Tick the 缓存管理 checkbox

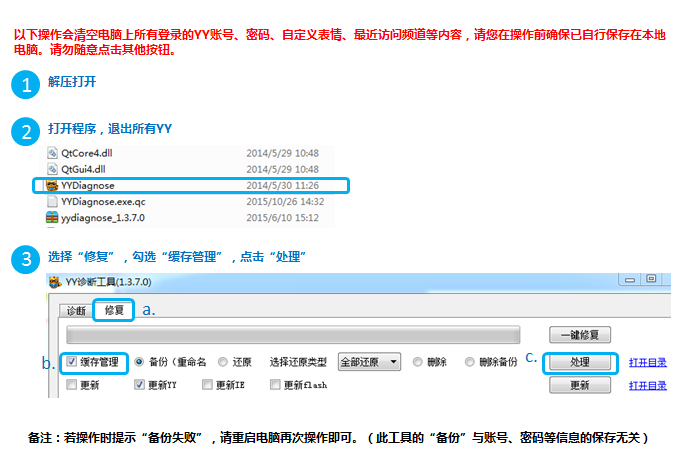[72, 361]
